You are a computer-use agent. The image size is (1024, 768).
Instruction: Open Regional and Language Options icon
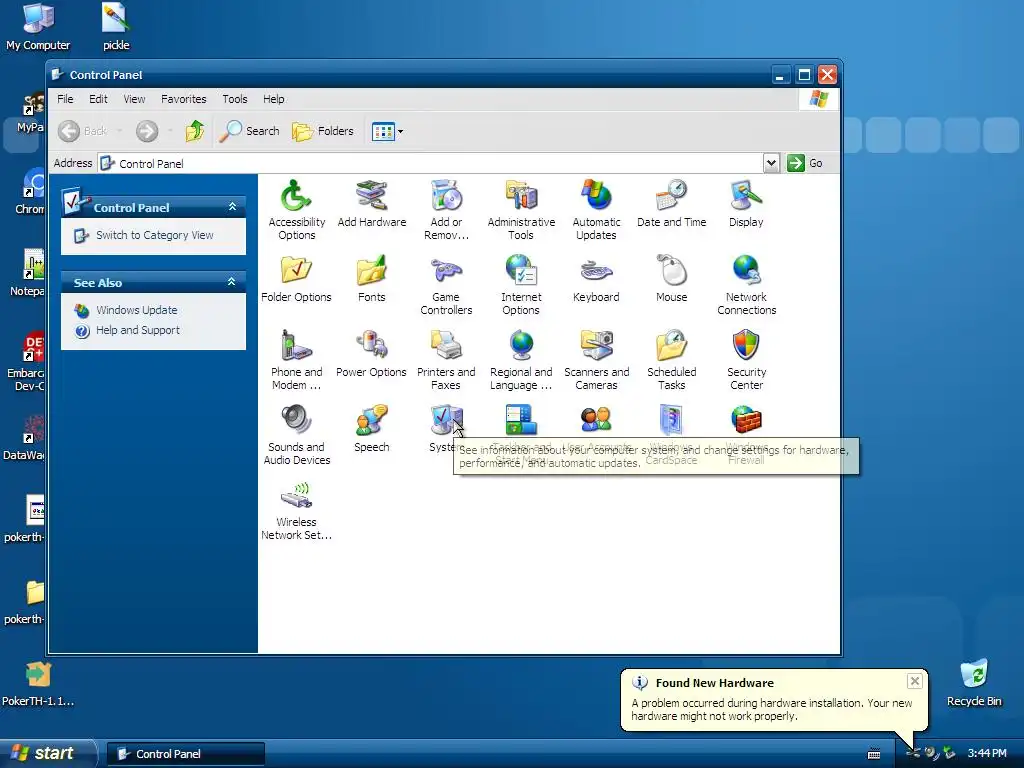521,360
